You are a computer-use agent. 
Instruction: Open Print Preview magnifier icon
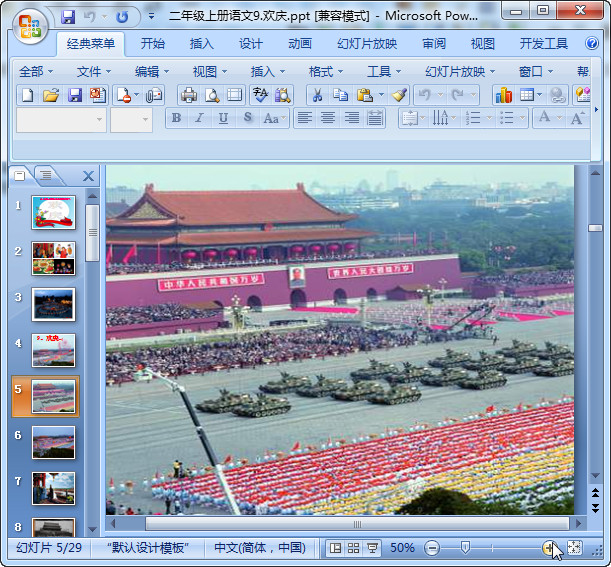(x=212, y=95)
